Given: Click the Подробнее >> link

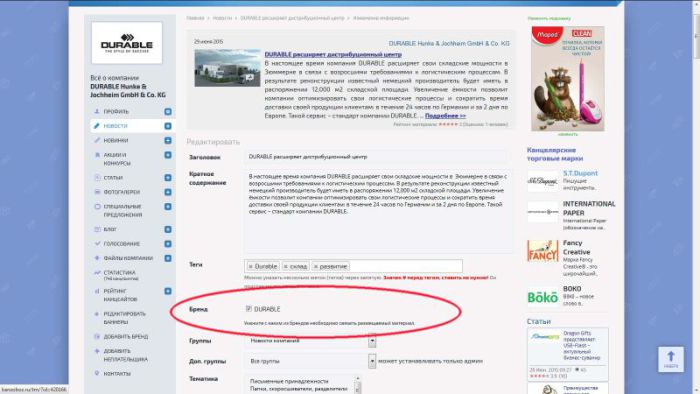Looking at the screenshot, I should [x=445, y=116].
